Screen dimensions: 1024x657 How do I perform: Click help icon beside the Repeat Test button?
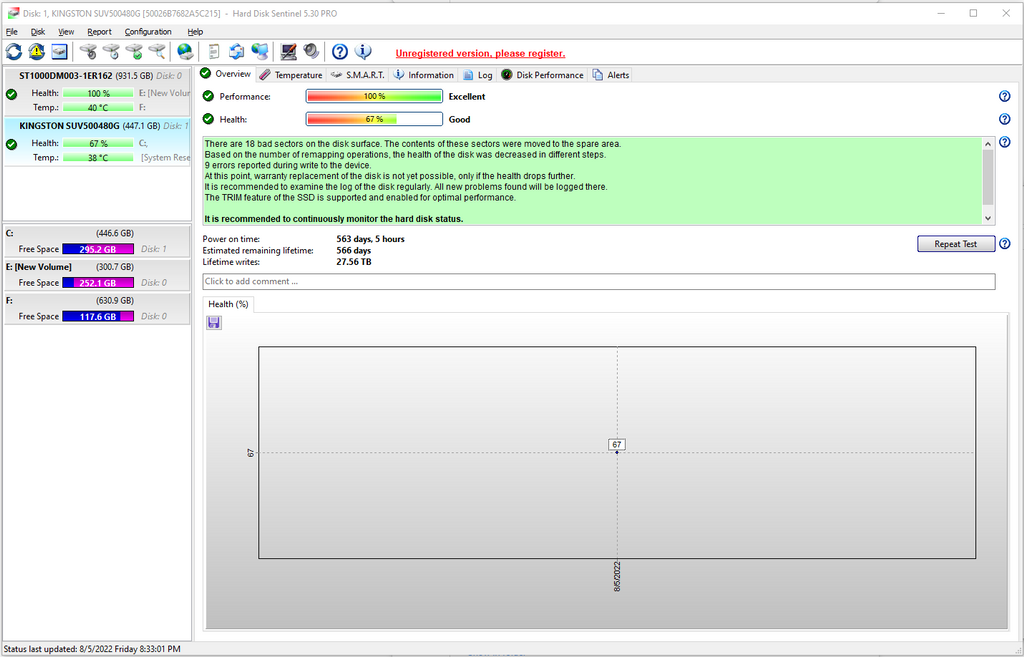pyautogui.click(x=1004, y=244)
